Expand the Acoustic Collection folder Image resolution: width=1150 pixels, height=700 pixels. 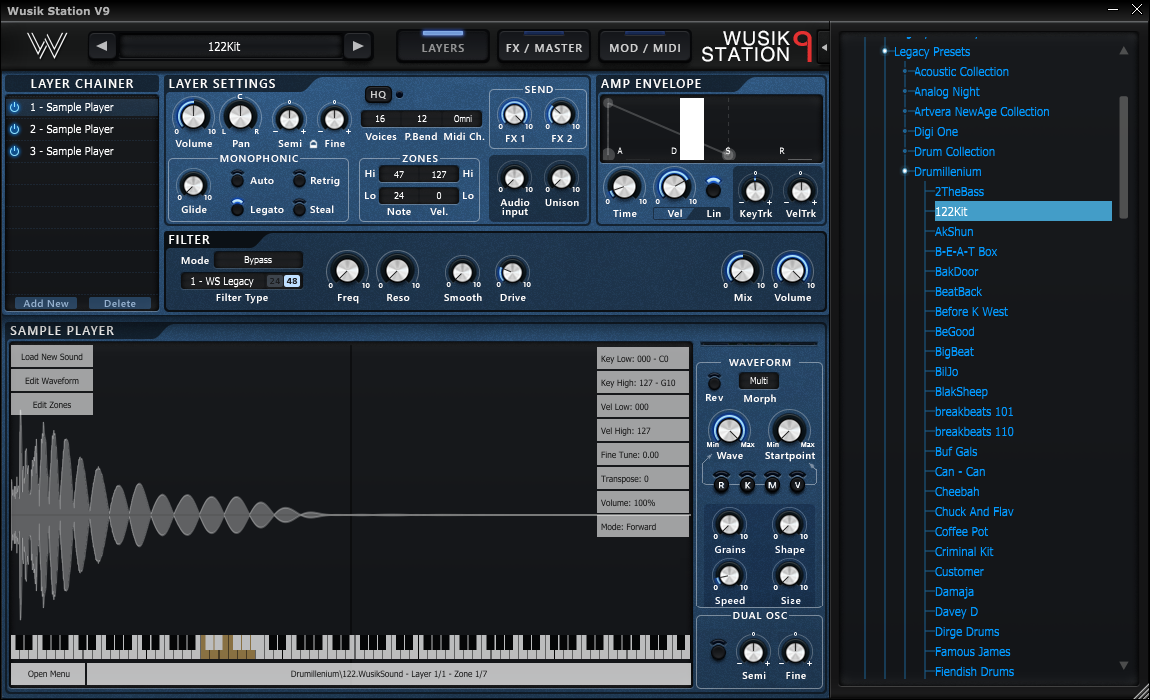pos(905,72)
